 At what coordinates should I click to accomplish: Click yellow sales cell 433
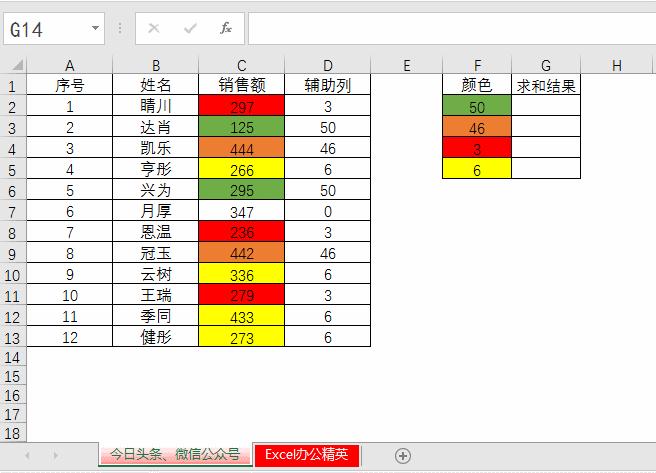242,316
